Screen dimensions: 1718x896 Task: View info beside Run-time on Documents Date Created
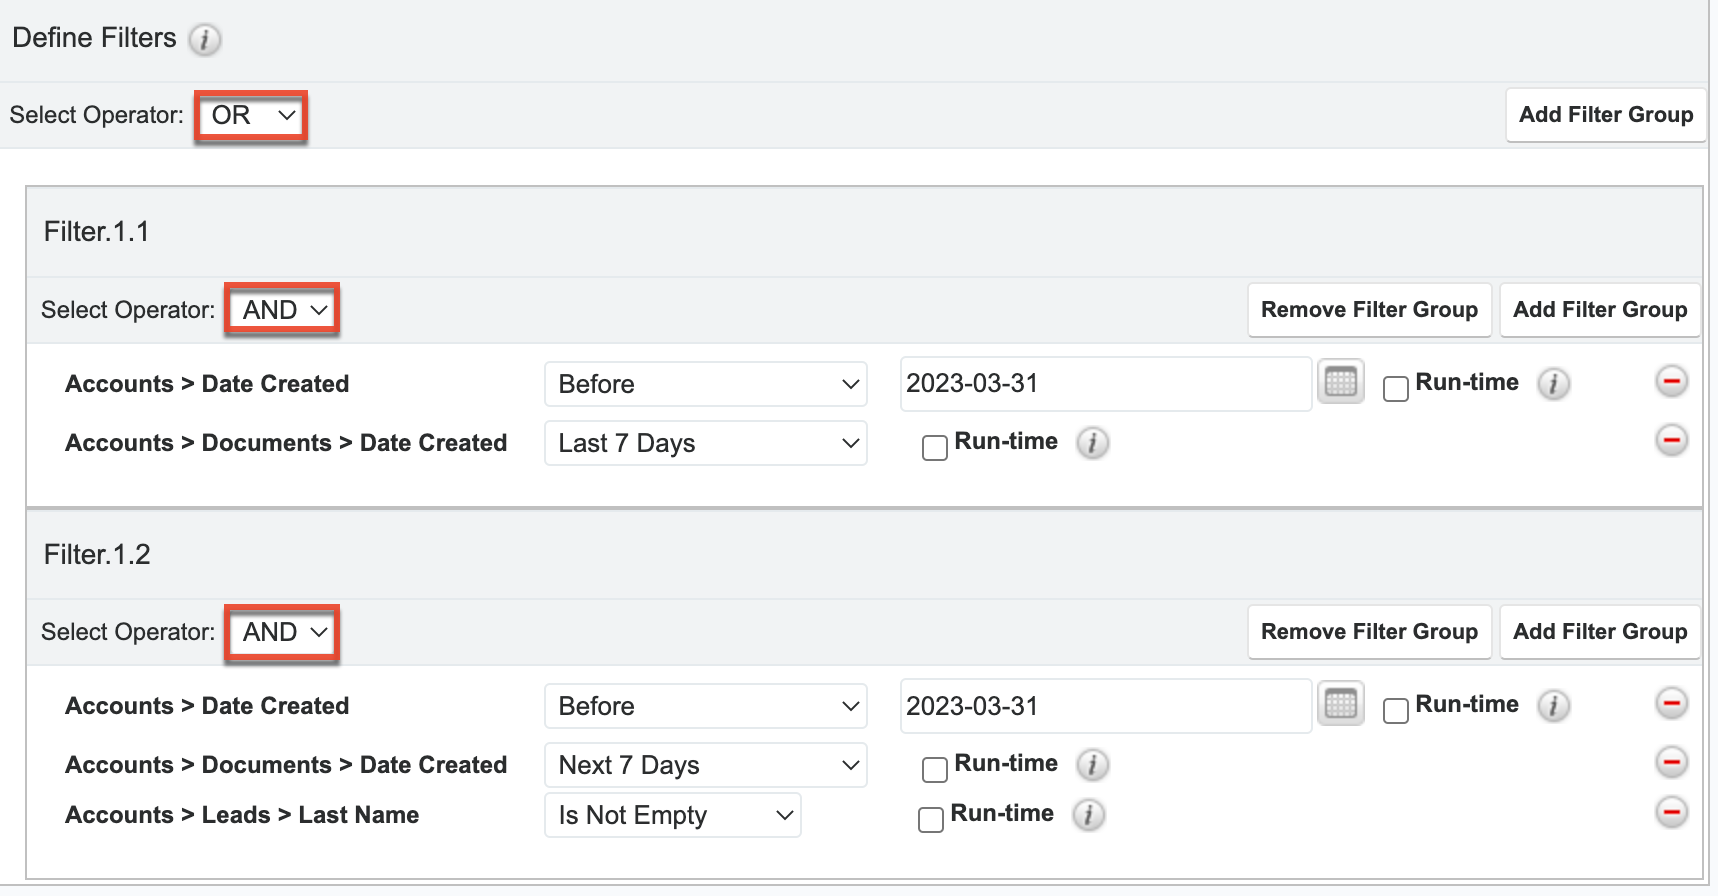point(1093,443)
